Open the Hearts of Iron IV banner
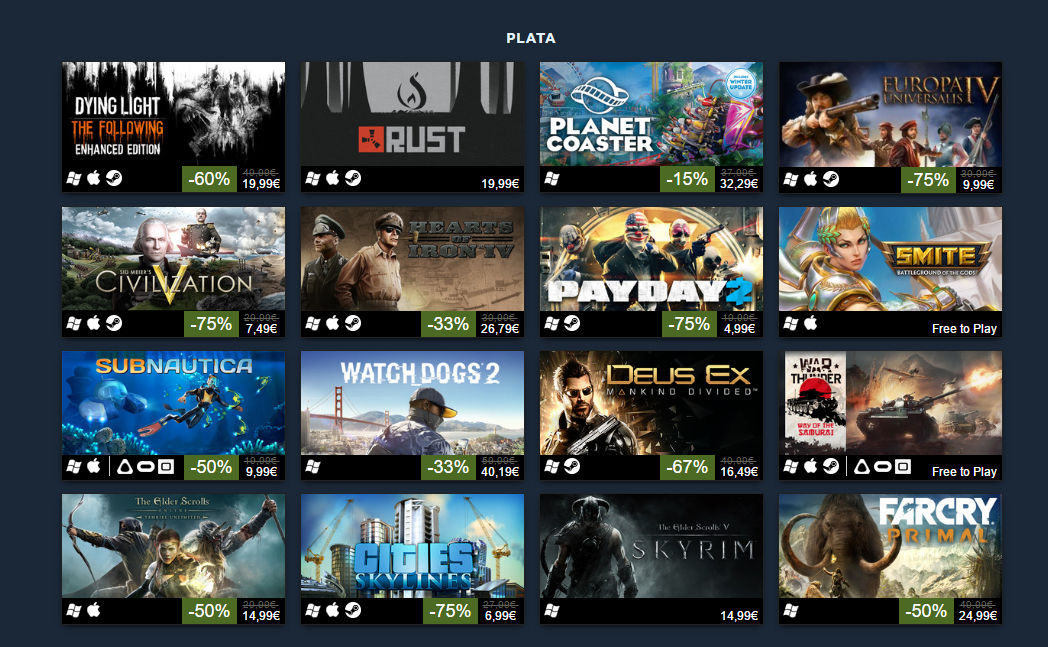This screenshot has width=1048, height=647. pyautogui.click(x=412, y=259)
